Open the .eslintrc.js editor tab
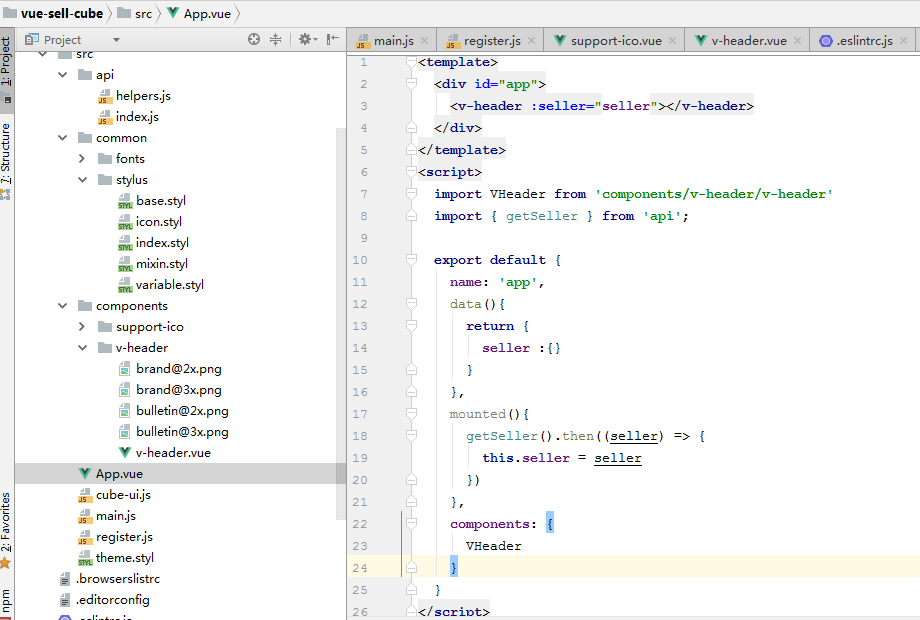This screenshot has width=920, height=620. pos(863,41)
